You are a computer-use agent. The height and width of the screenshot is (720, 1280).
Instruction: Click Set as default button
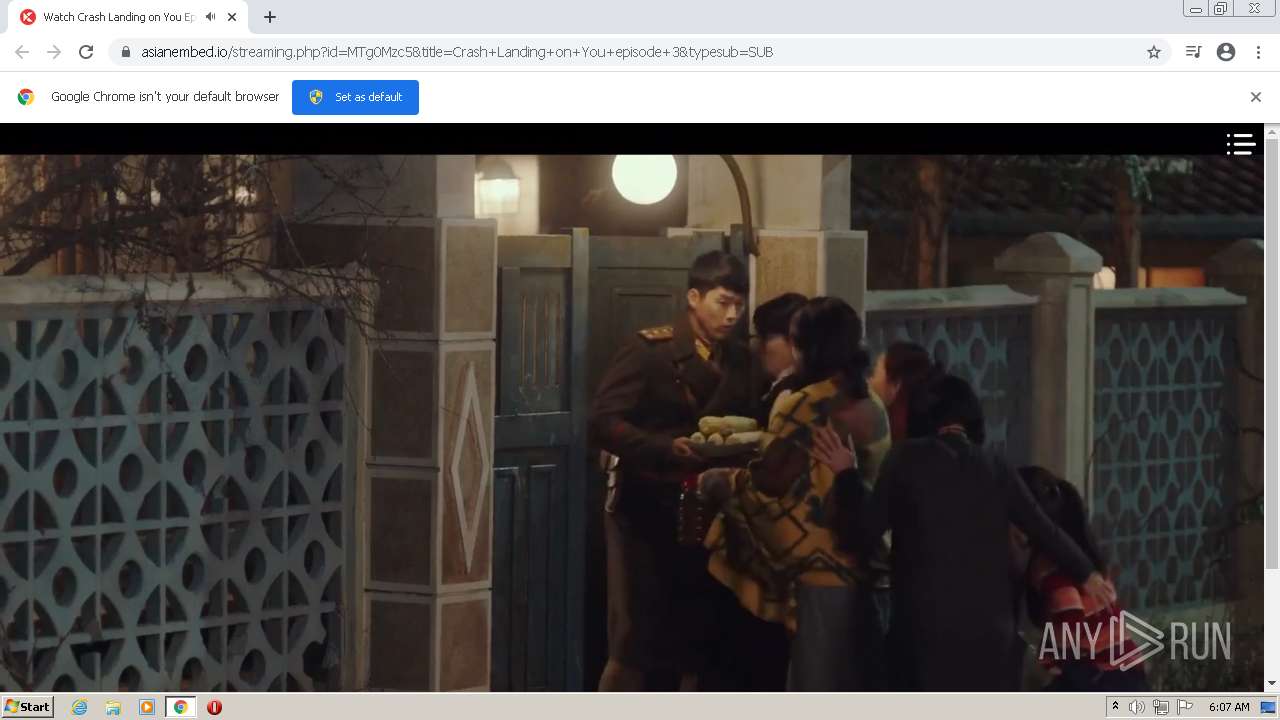pyautogui.click(x=355, y=97)
